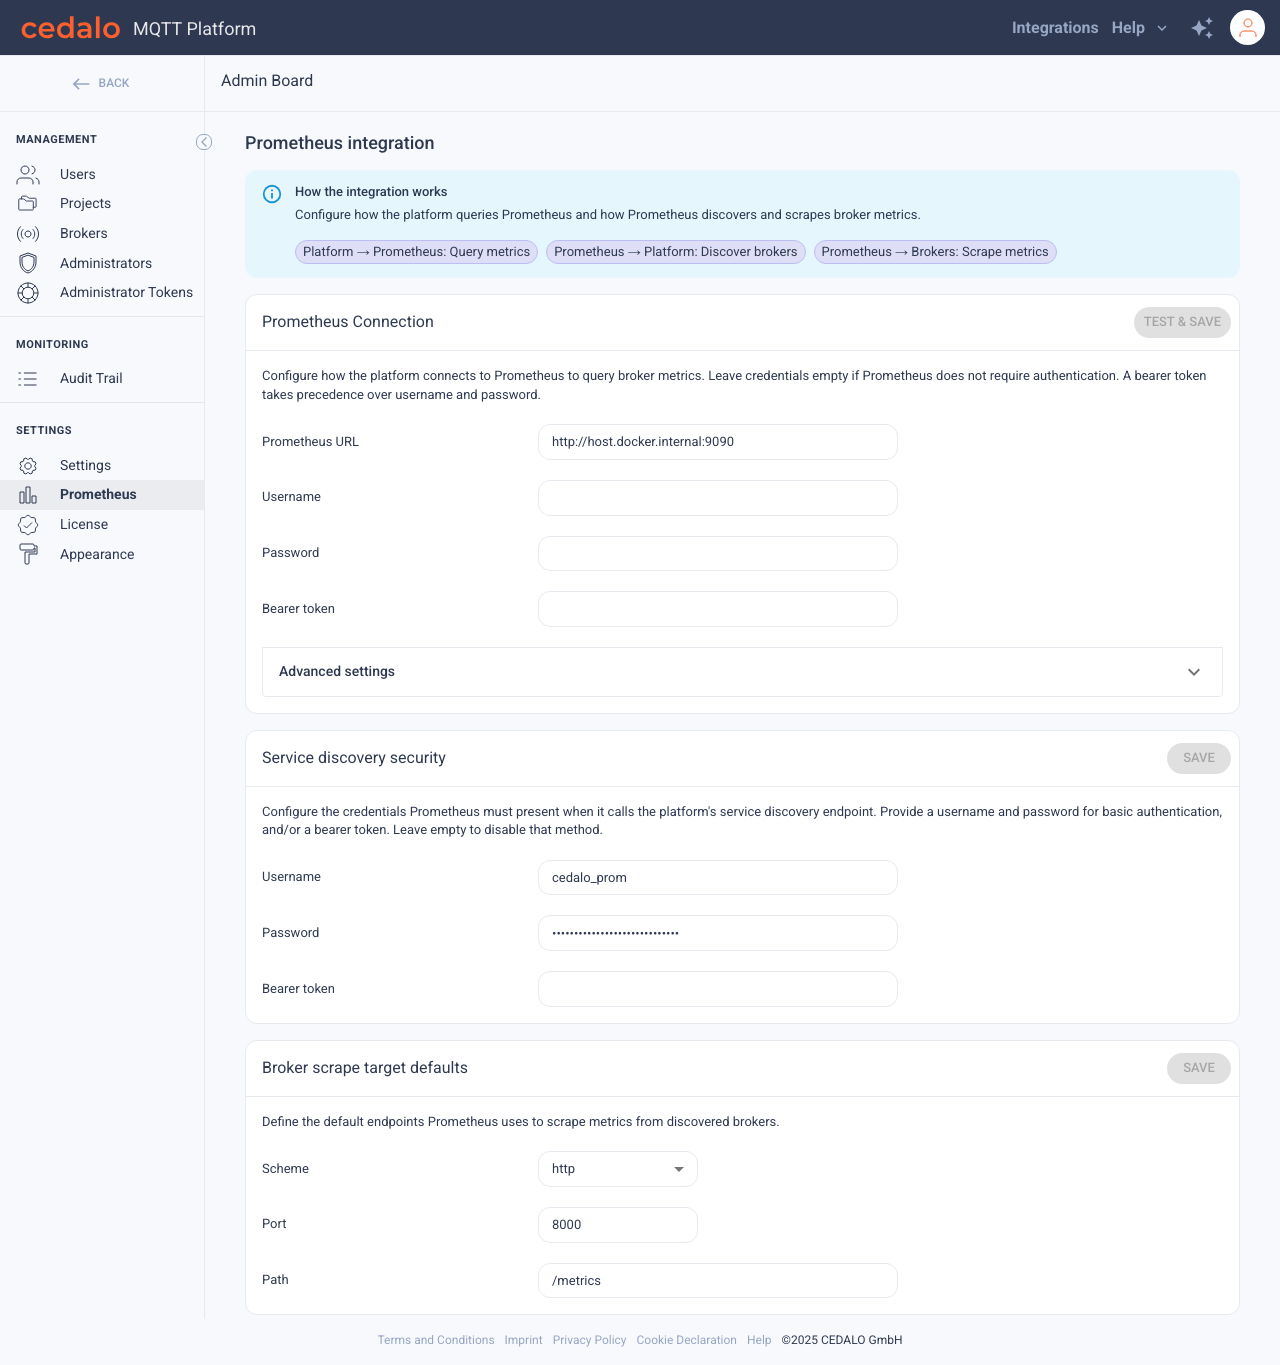The width and height of the screenshot is (1280, 1365).
Task: Click the sparkle AI assistant icon
Action: click(1202, 28)
